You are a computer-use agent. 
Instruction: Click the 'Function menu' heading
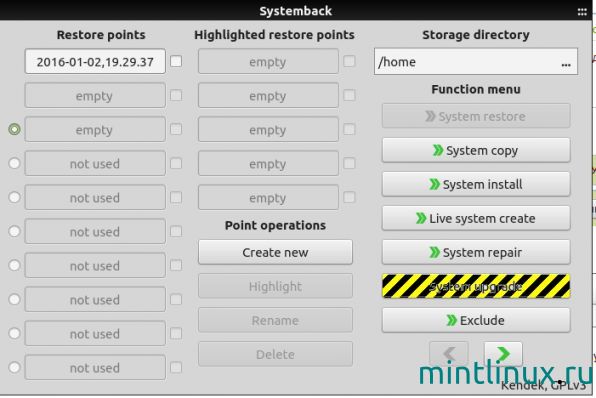pyautogui.click(x=476, y=89)
